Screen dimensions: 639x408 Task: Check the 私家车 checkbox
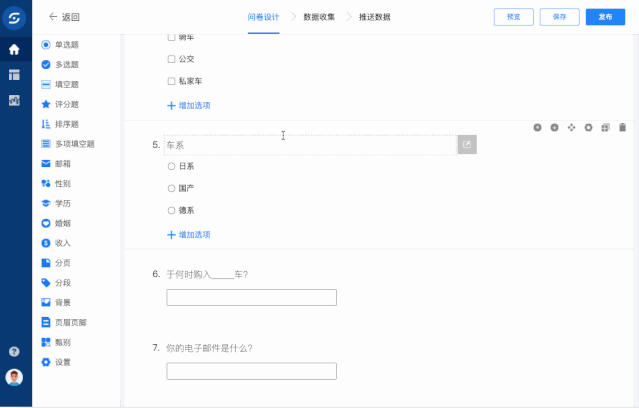(172, 81)
